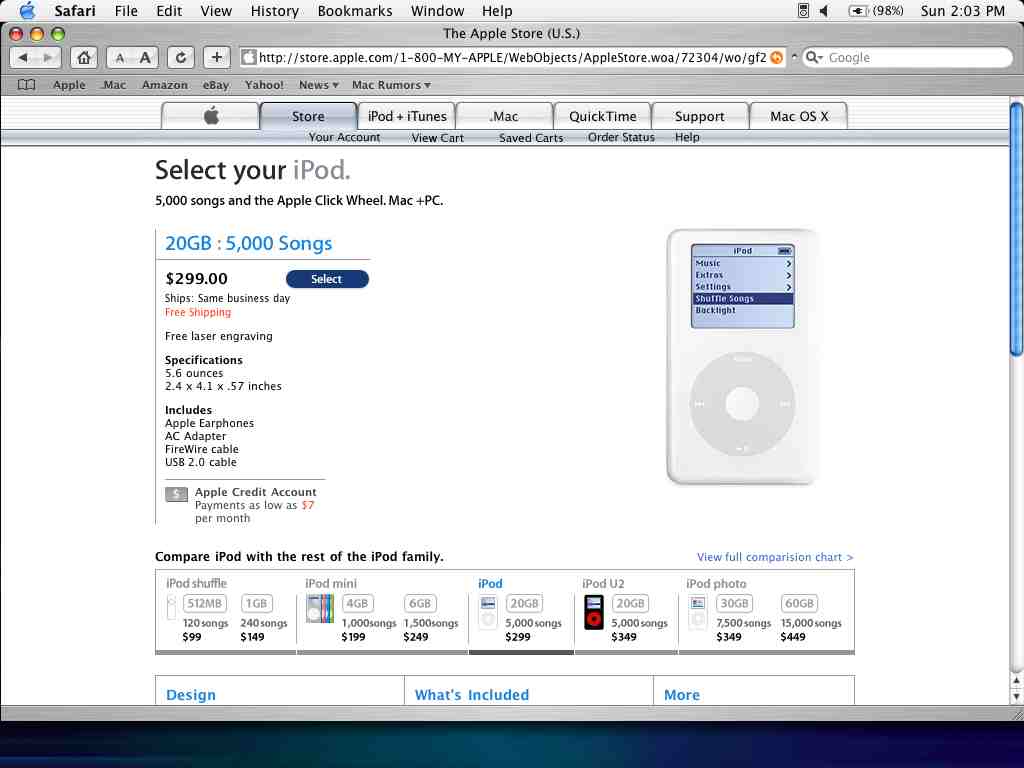Click the volume speaker icon in menu bar
This screenshot has width=1024, height=768.
(824, 10)
